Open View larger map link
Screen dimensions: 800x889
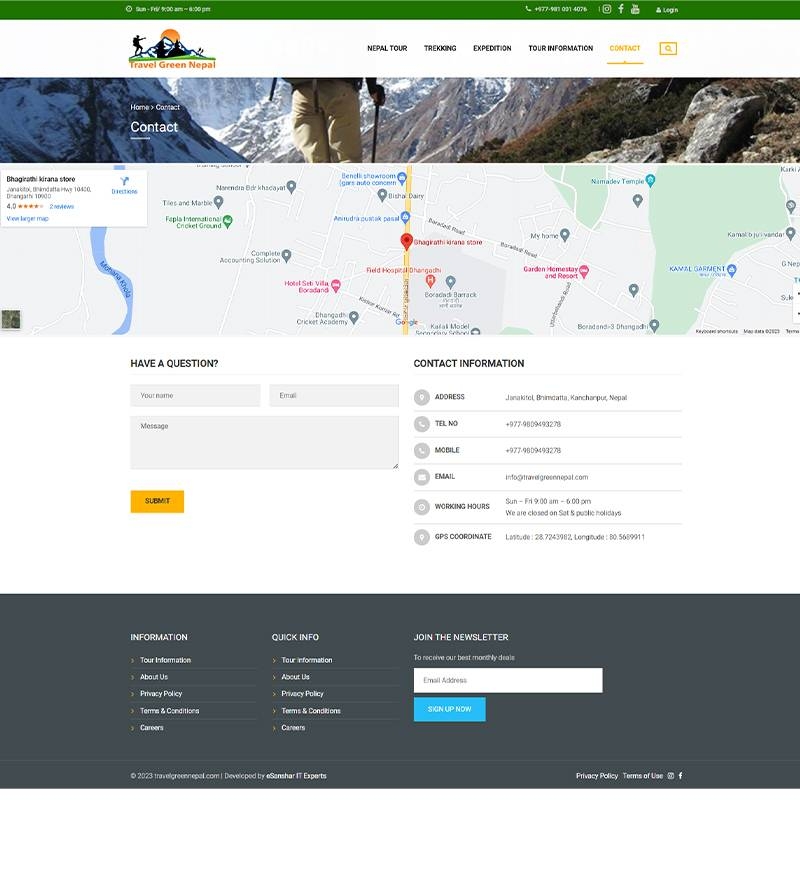tap(28, 218)
